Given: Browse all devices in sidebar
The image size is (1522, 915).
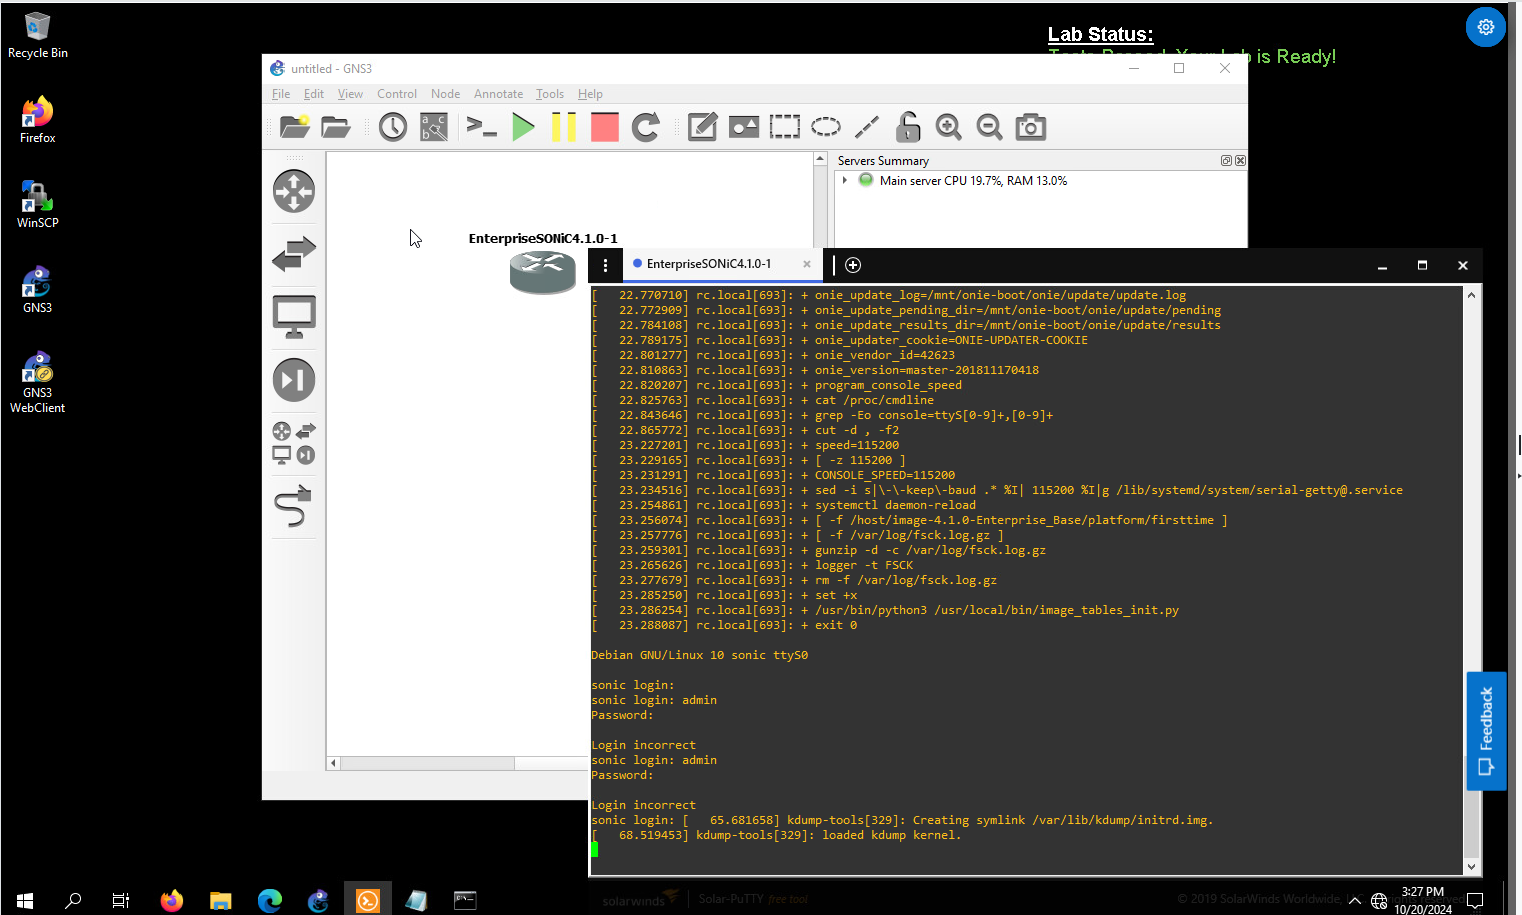Looking at the screenshot, I should pyautogui.click(x=294, y=443).
